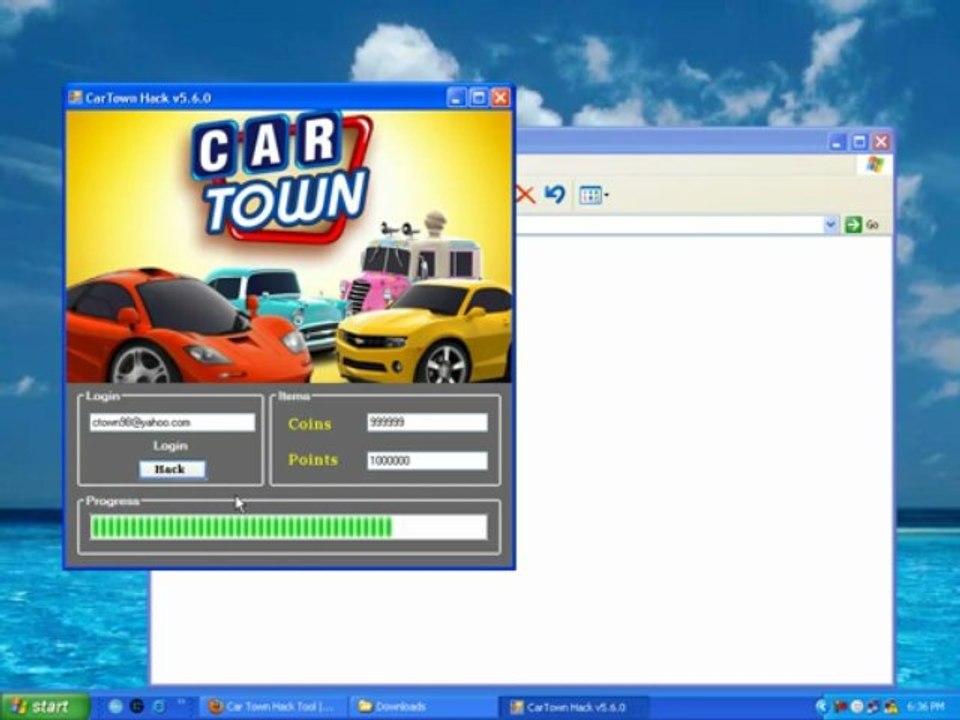Switch to CarTown Hack v5.6.0 taskbar button
Screen dimensions: 960x720
(x=572, y=707)
